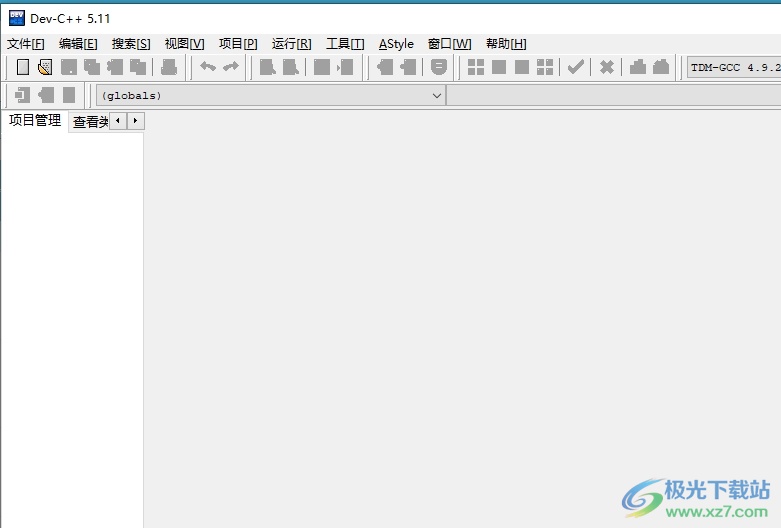Click the Goto line icon with arrow
781x528 pixels.
coord(345,67)
